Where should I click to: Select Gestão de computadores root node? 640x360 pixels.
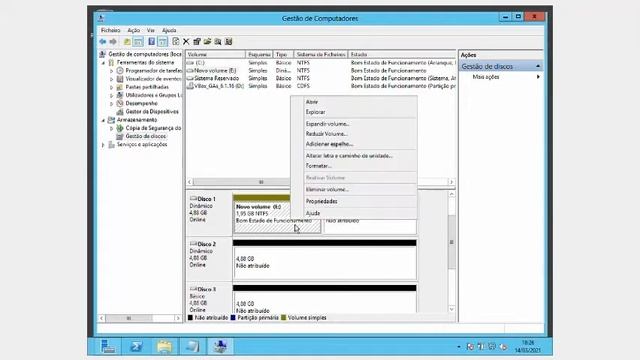pyautogui.click(x=145, y=54)
